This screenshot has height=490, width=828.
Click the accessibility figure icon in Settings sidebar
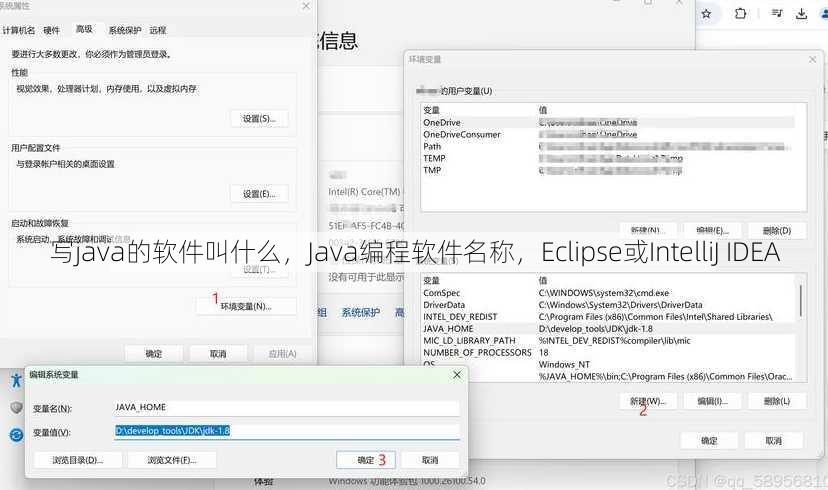pyautogui.click(x=16, y=379)
